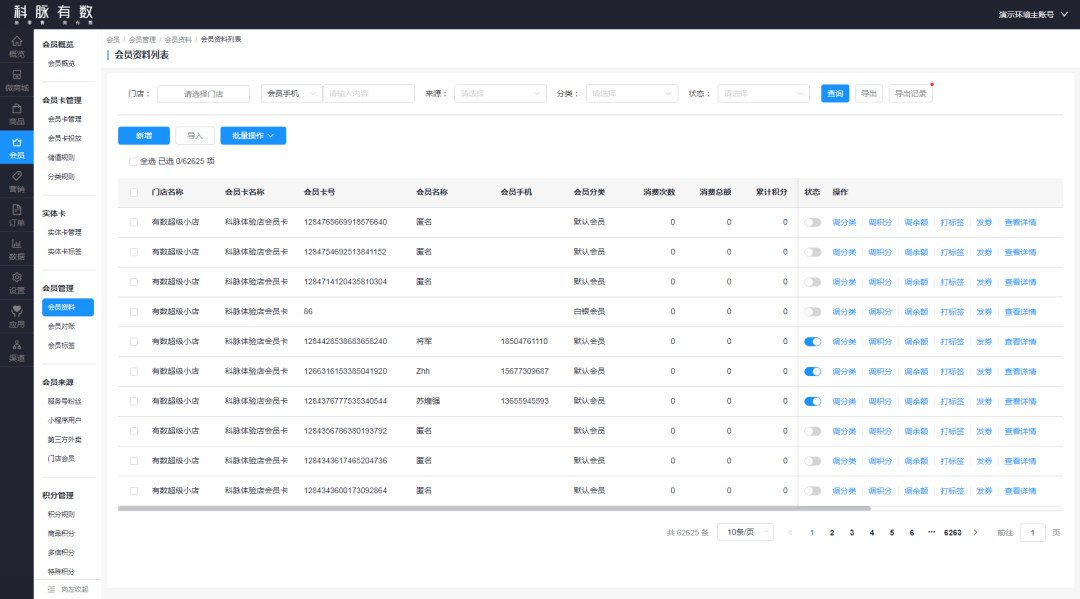1080x599 pixels.
Task: Click the 科脉有数 logo
Action: pyautogui.click(x=53, y=13)
